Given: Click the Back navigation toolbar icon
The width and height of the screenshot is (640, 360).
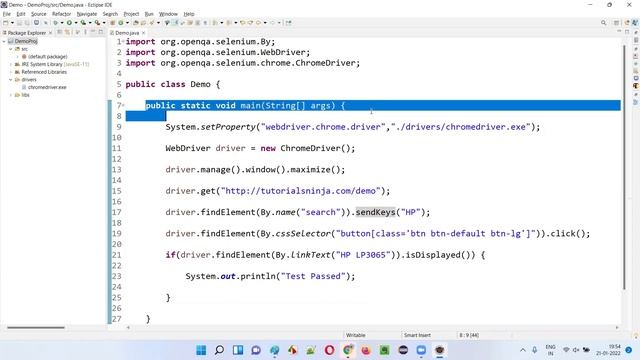Looking at the screenshot, I should coord(258,23).
